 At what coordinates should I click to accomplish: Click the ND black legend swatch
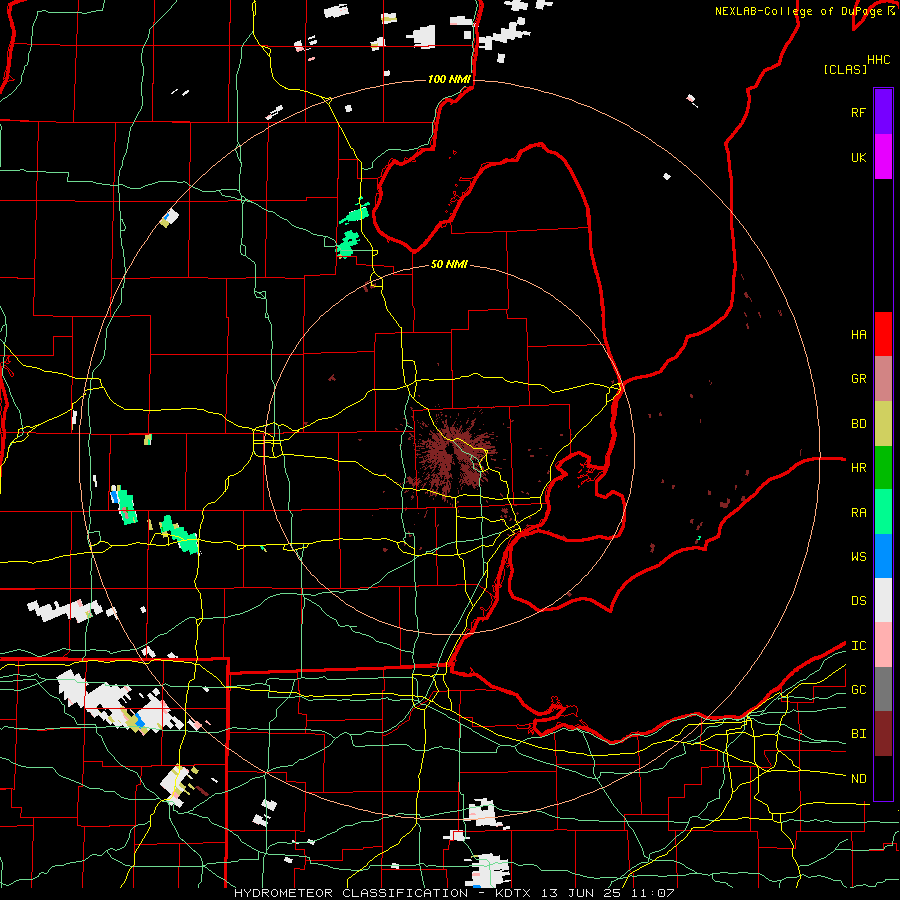(x=883, y=778)
